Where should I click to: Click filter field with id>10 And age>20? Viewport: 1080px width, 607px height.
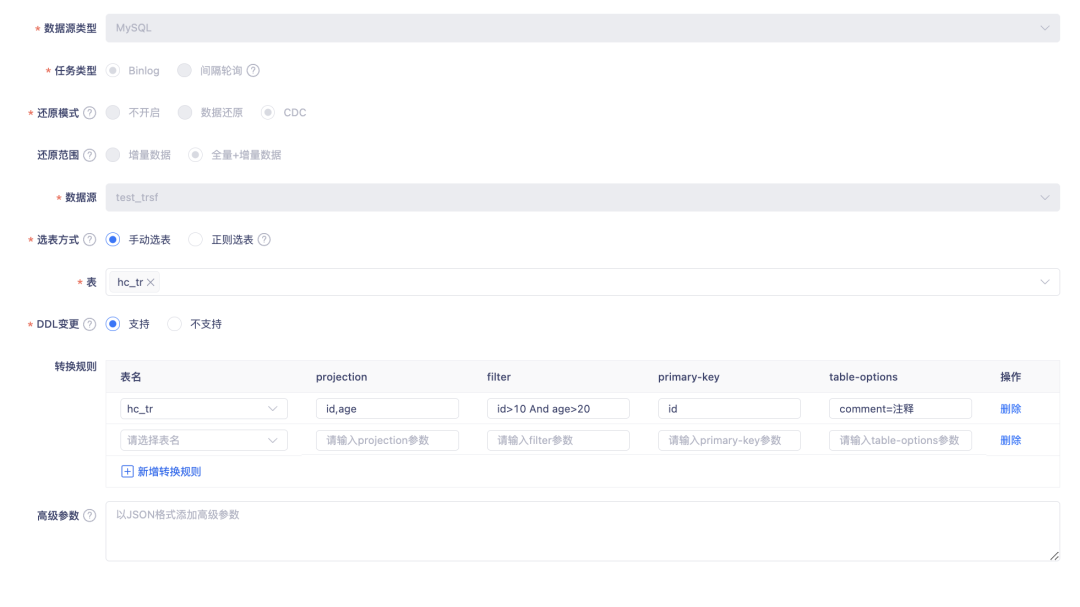558,409
